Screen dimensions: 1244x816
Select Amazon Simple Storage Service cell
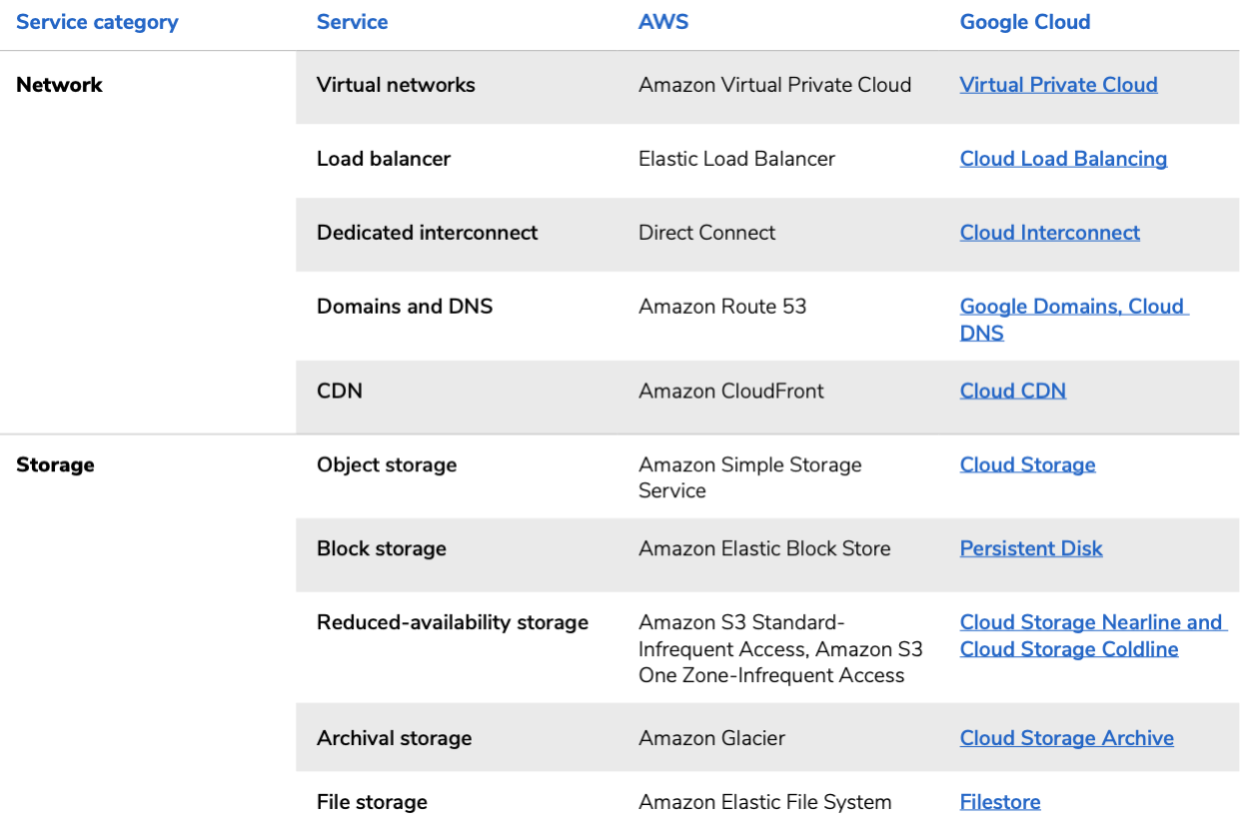pyautogui.click(x=750, y=478)
